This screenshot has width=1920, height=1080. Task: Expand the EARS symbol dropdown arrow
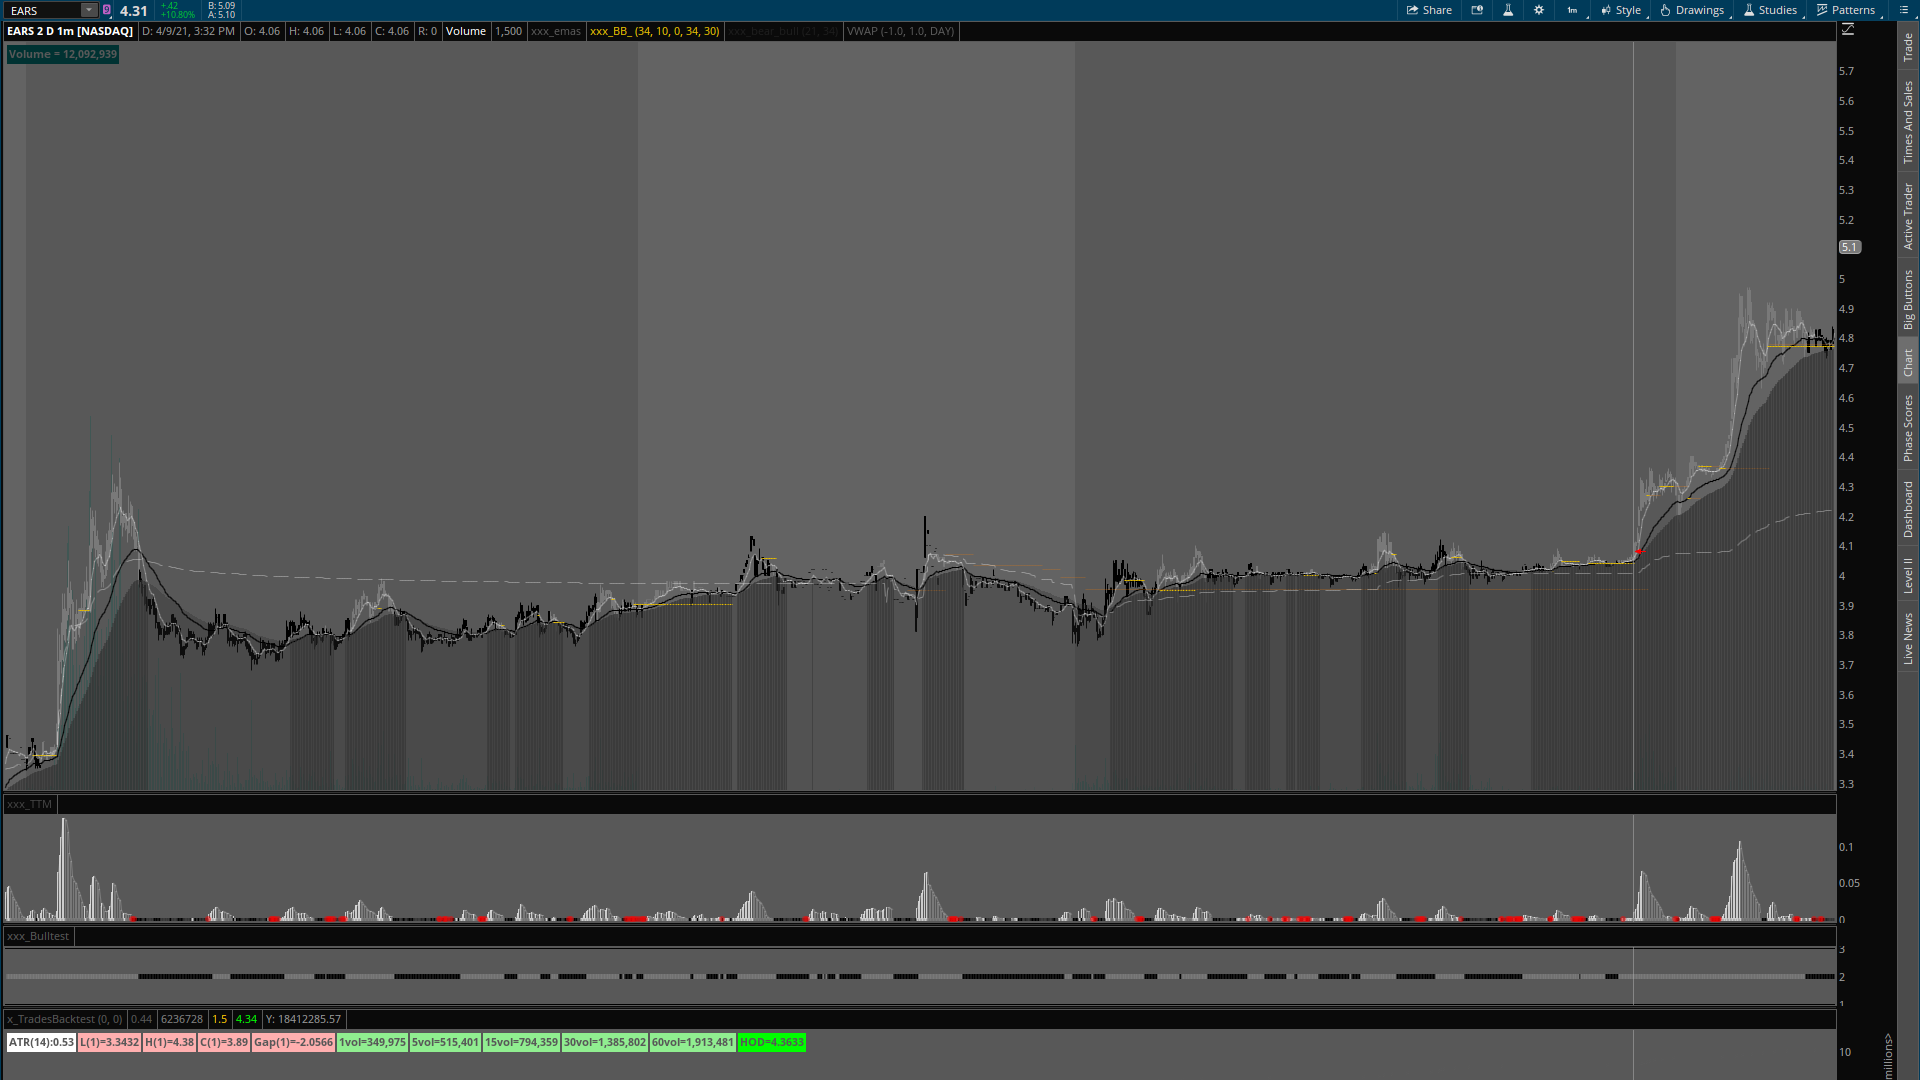coord(88,10)
